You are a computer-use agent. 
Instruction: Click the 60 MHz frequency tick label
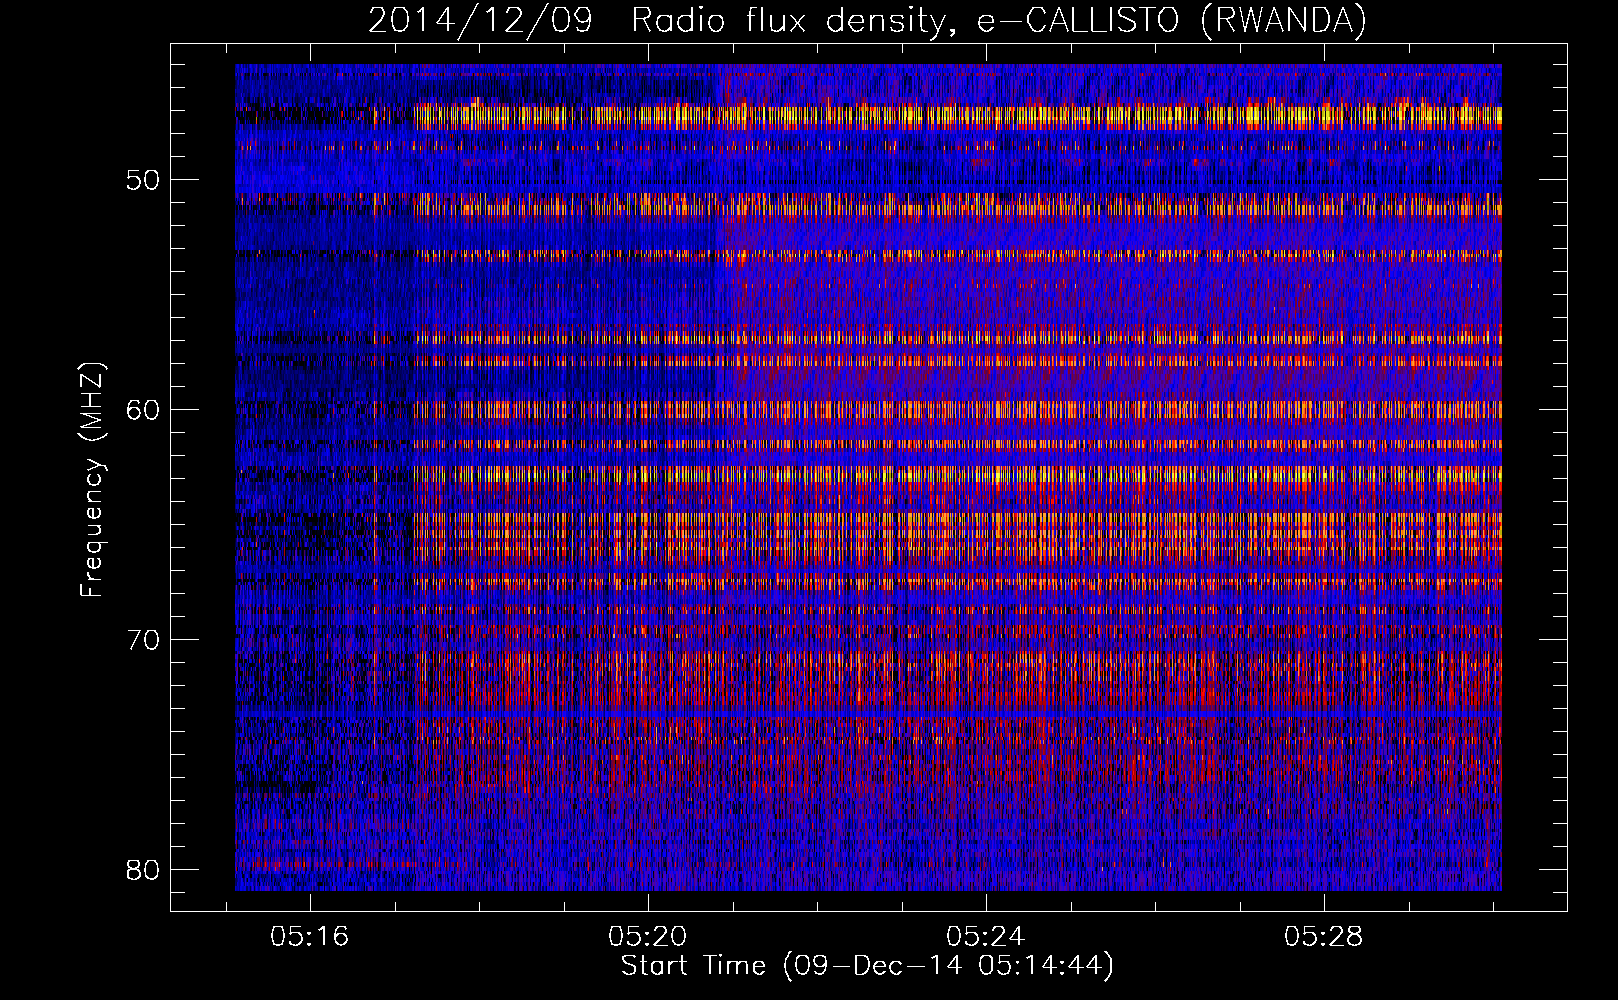[x=144, y=410]
